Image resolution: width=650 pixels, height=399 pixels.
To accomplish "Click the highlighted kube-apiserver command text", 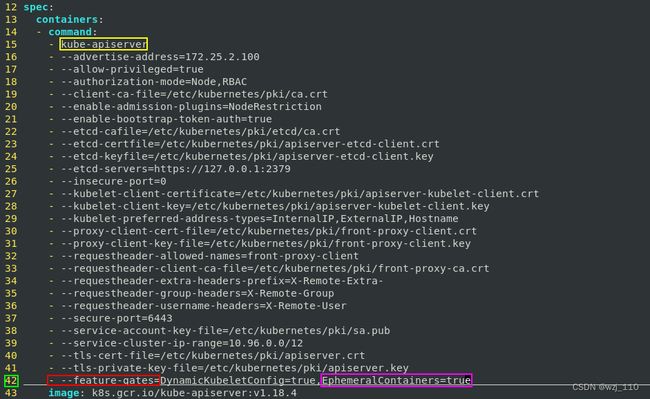I will [x=103, y=44].
